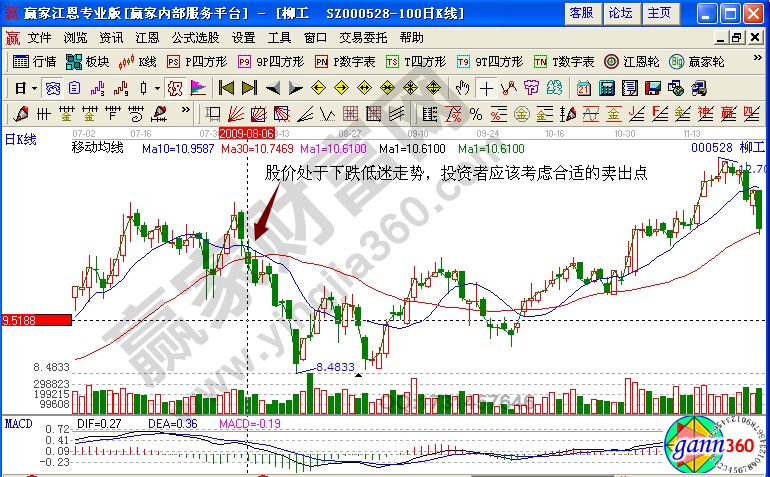Select the hand pan tool

point(462,88)
